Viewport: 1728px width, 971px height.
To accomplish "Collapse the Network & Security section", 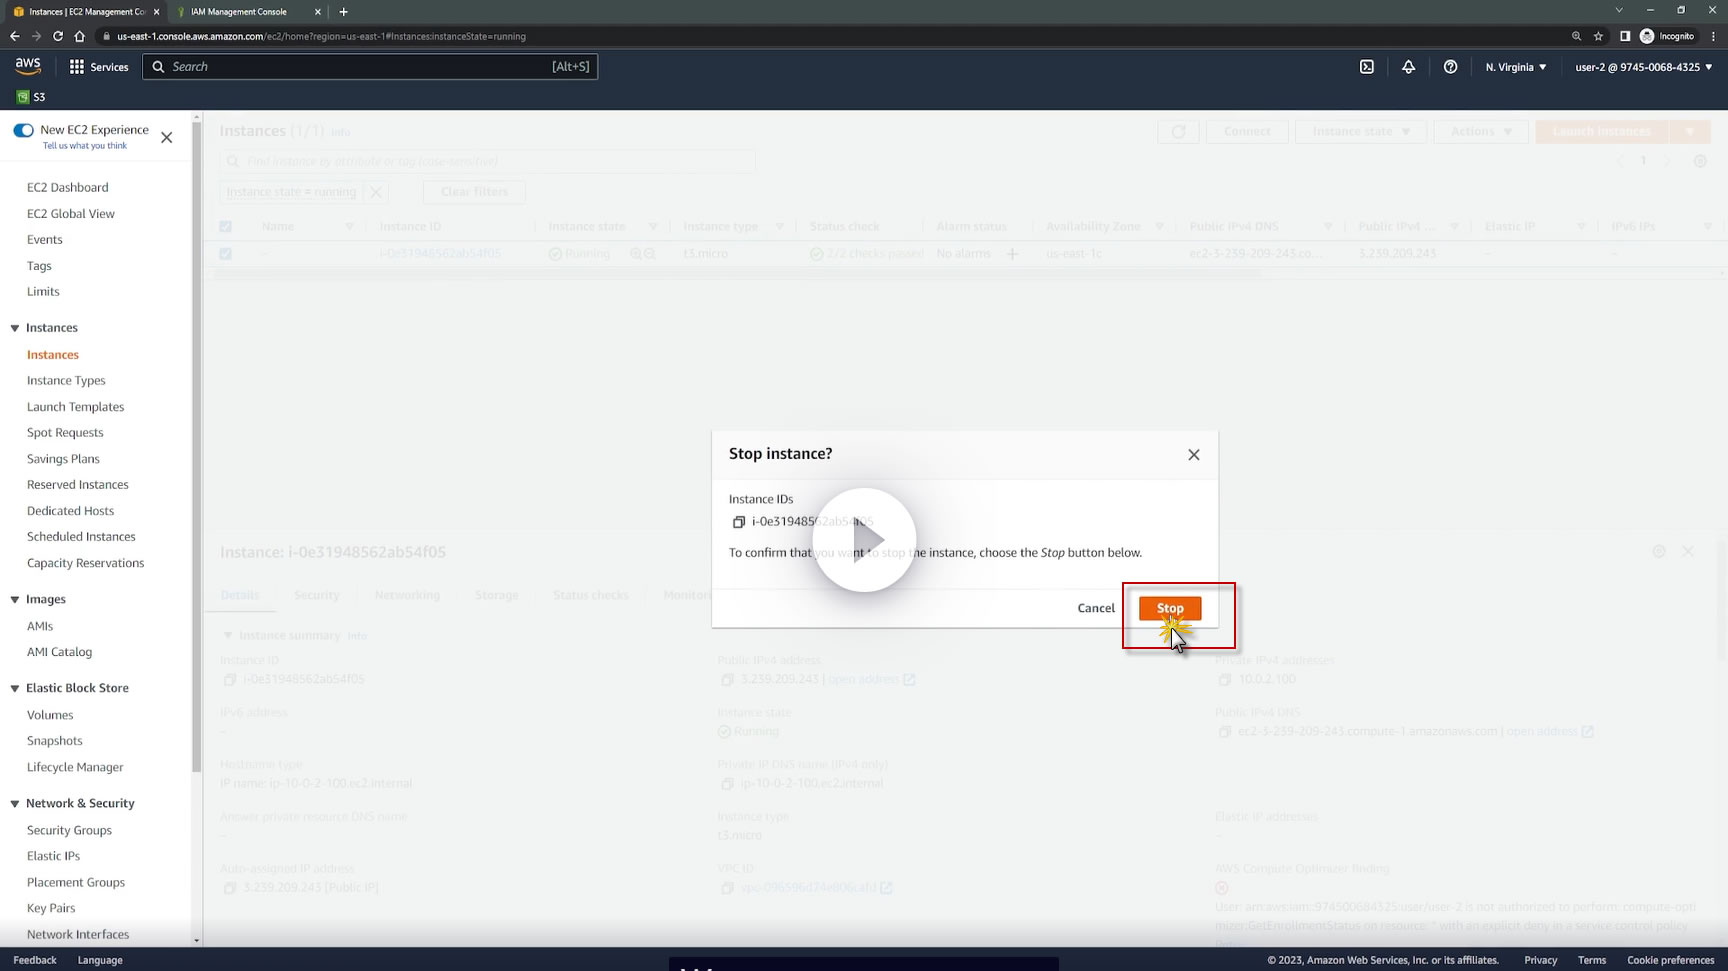I will pos(15,804).
